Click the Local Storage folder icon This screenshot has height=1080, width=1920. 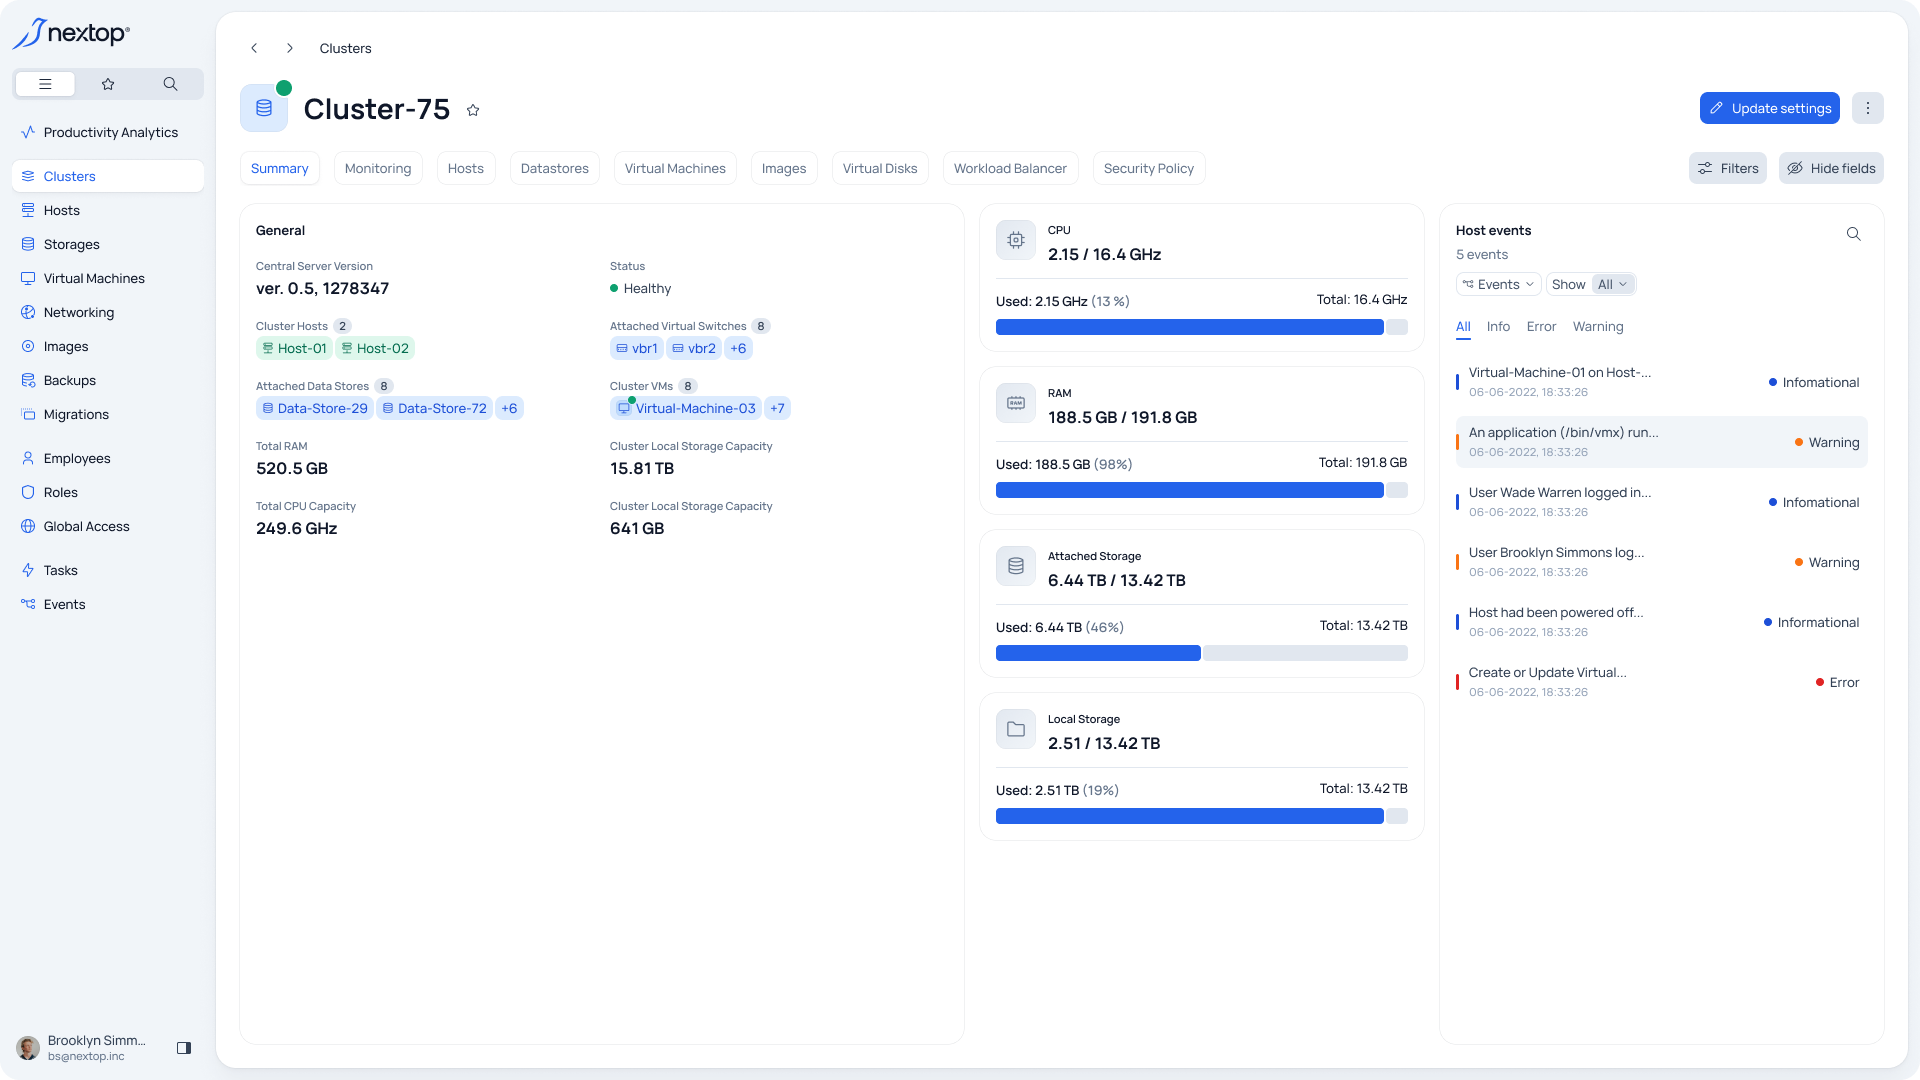point(1016,729)
